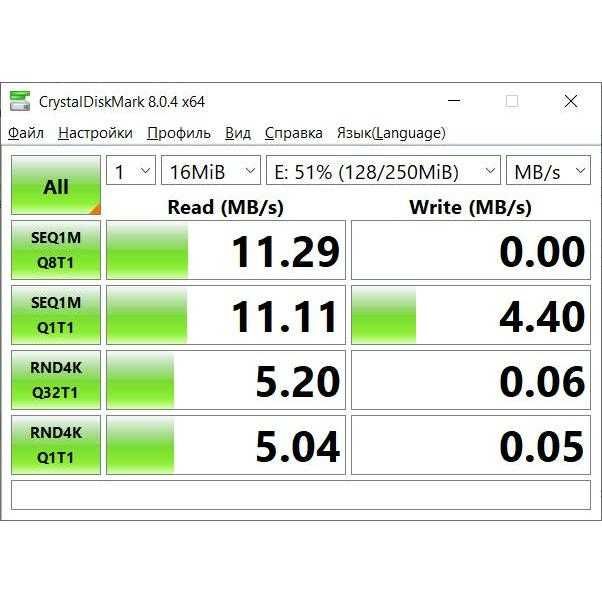Open the Настройки menu
602x602 pixels.
point(95,133)
